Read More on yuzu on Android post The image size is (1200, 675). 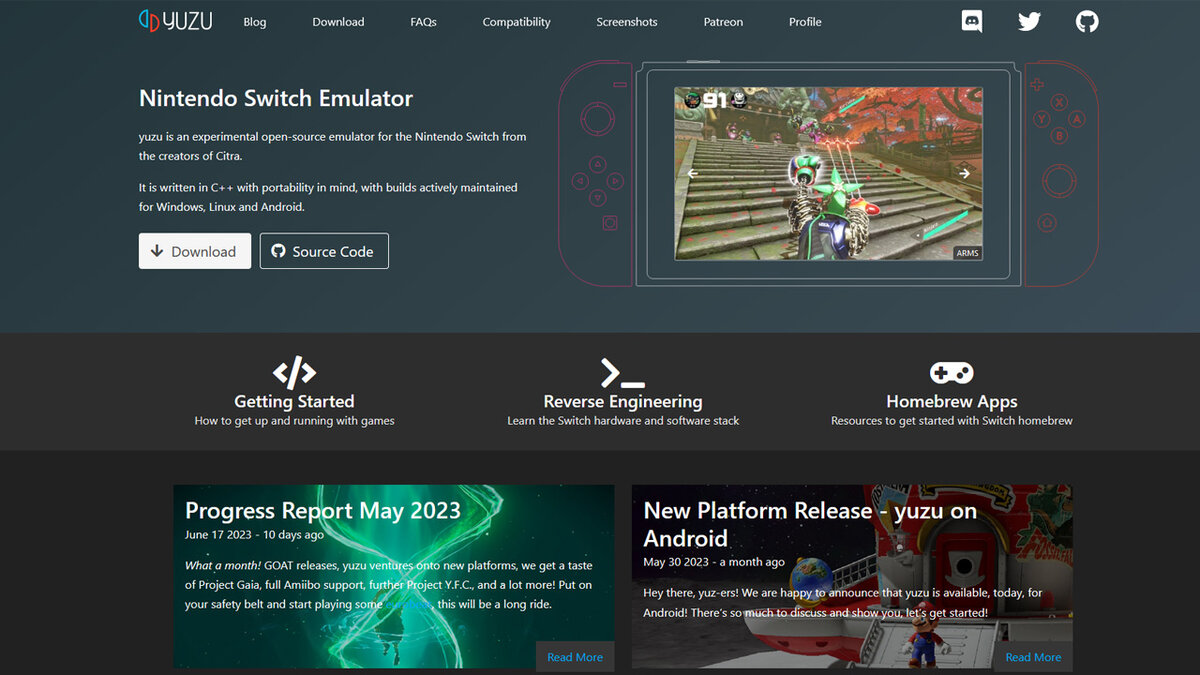pyautogui.click(x=1033, y=657)
